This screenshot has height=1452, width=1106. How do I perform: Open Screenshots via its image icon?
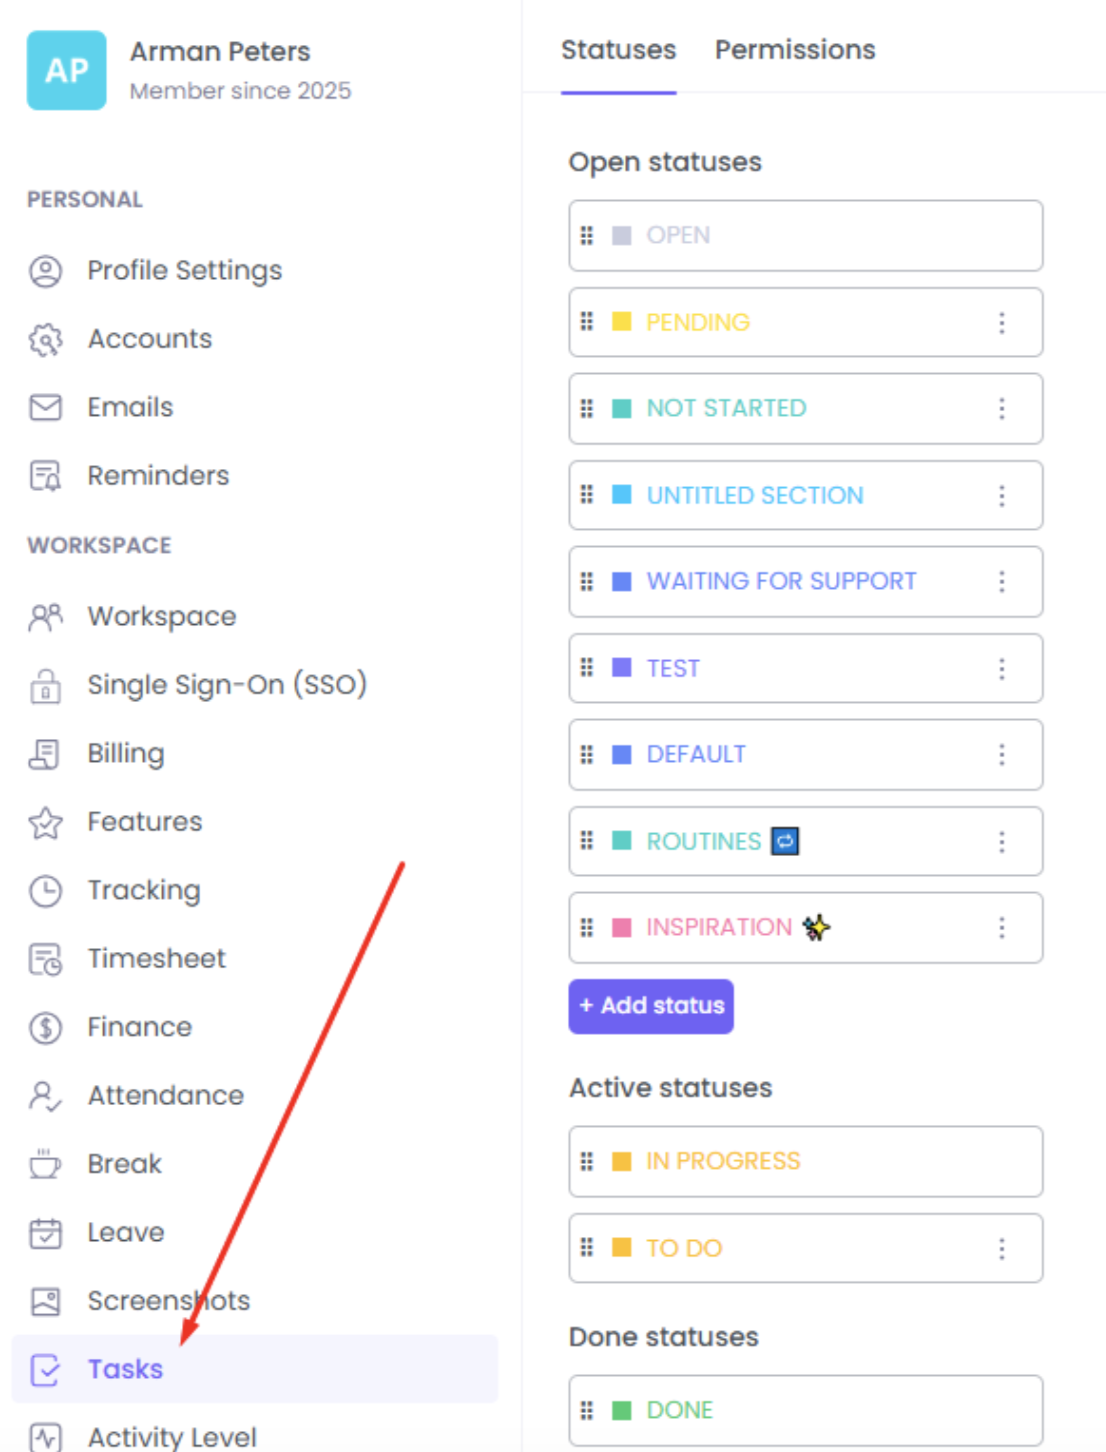click(x=46, y=1301)
